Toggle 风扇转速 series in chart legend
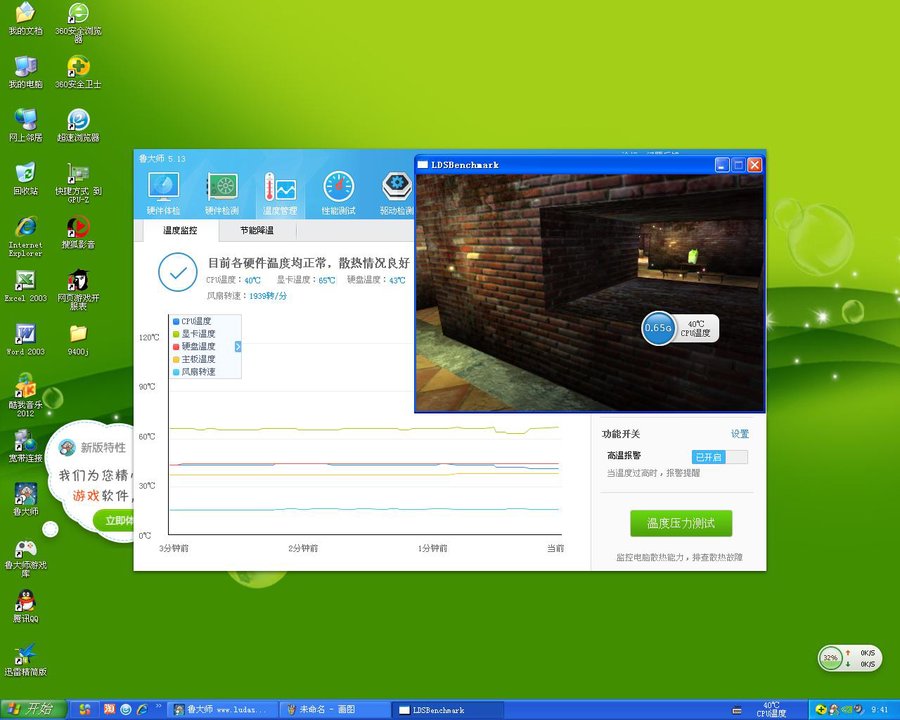The width and height of the screenshot is (900, 720). 196,372
